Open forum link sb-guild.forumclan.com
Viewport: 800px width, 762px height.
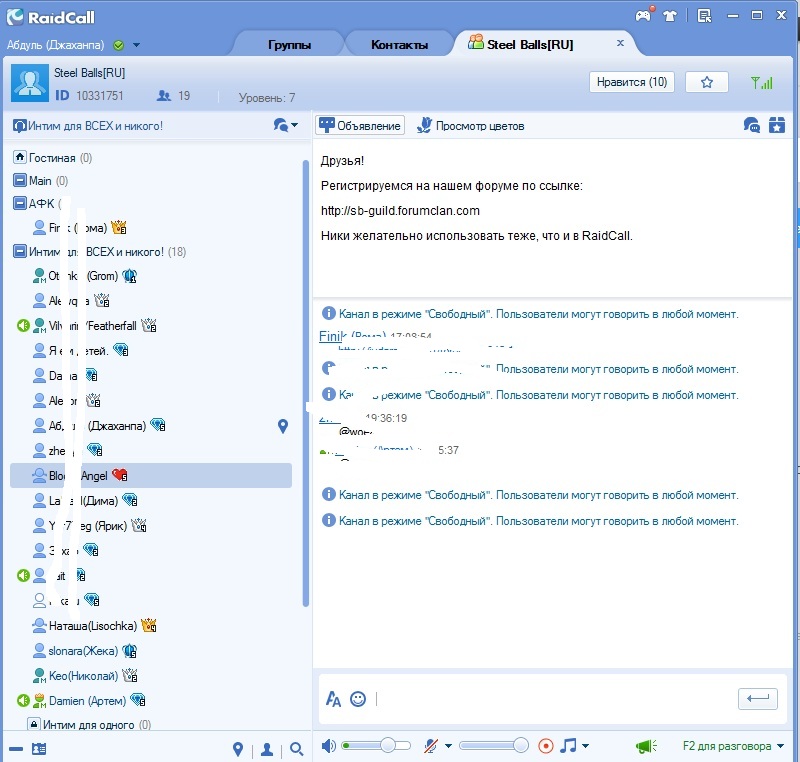pos(400,211)
